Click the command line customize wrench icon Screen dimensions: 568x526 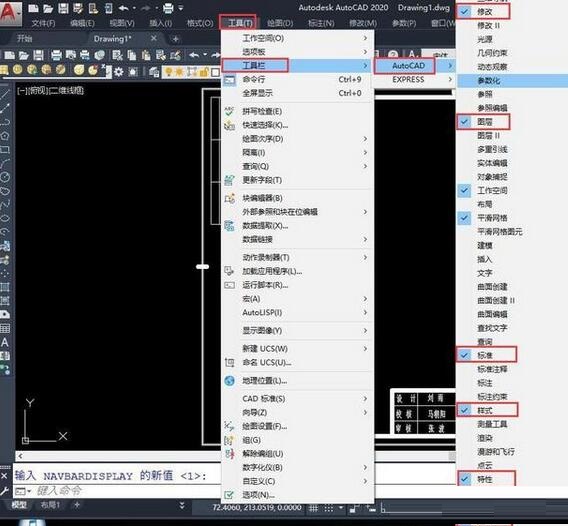click(x=4, y=491)
